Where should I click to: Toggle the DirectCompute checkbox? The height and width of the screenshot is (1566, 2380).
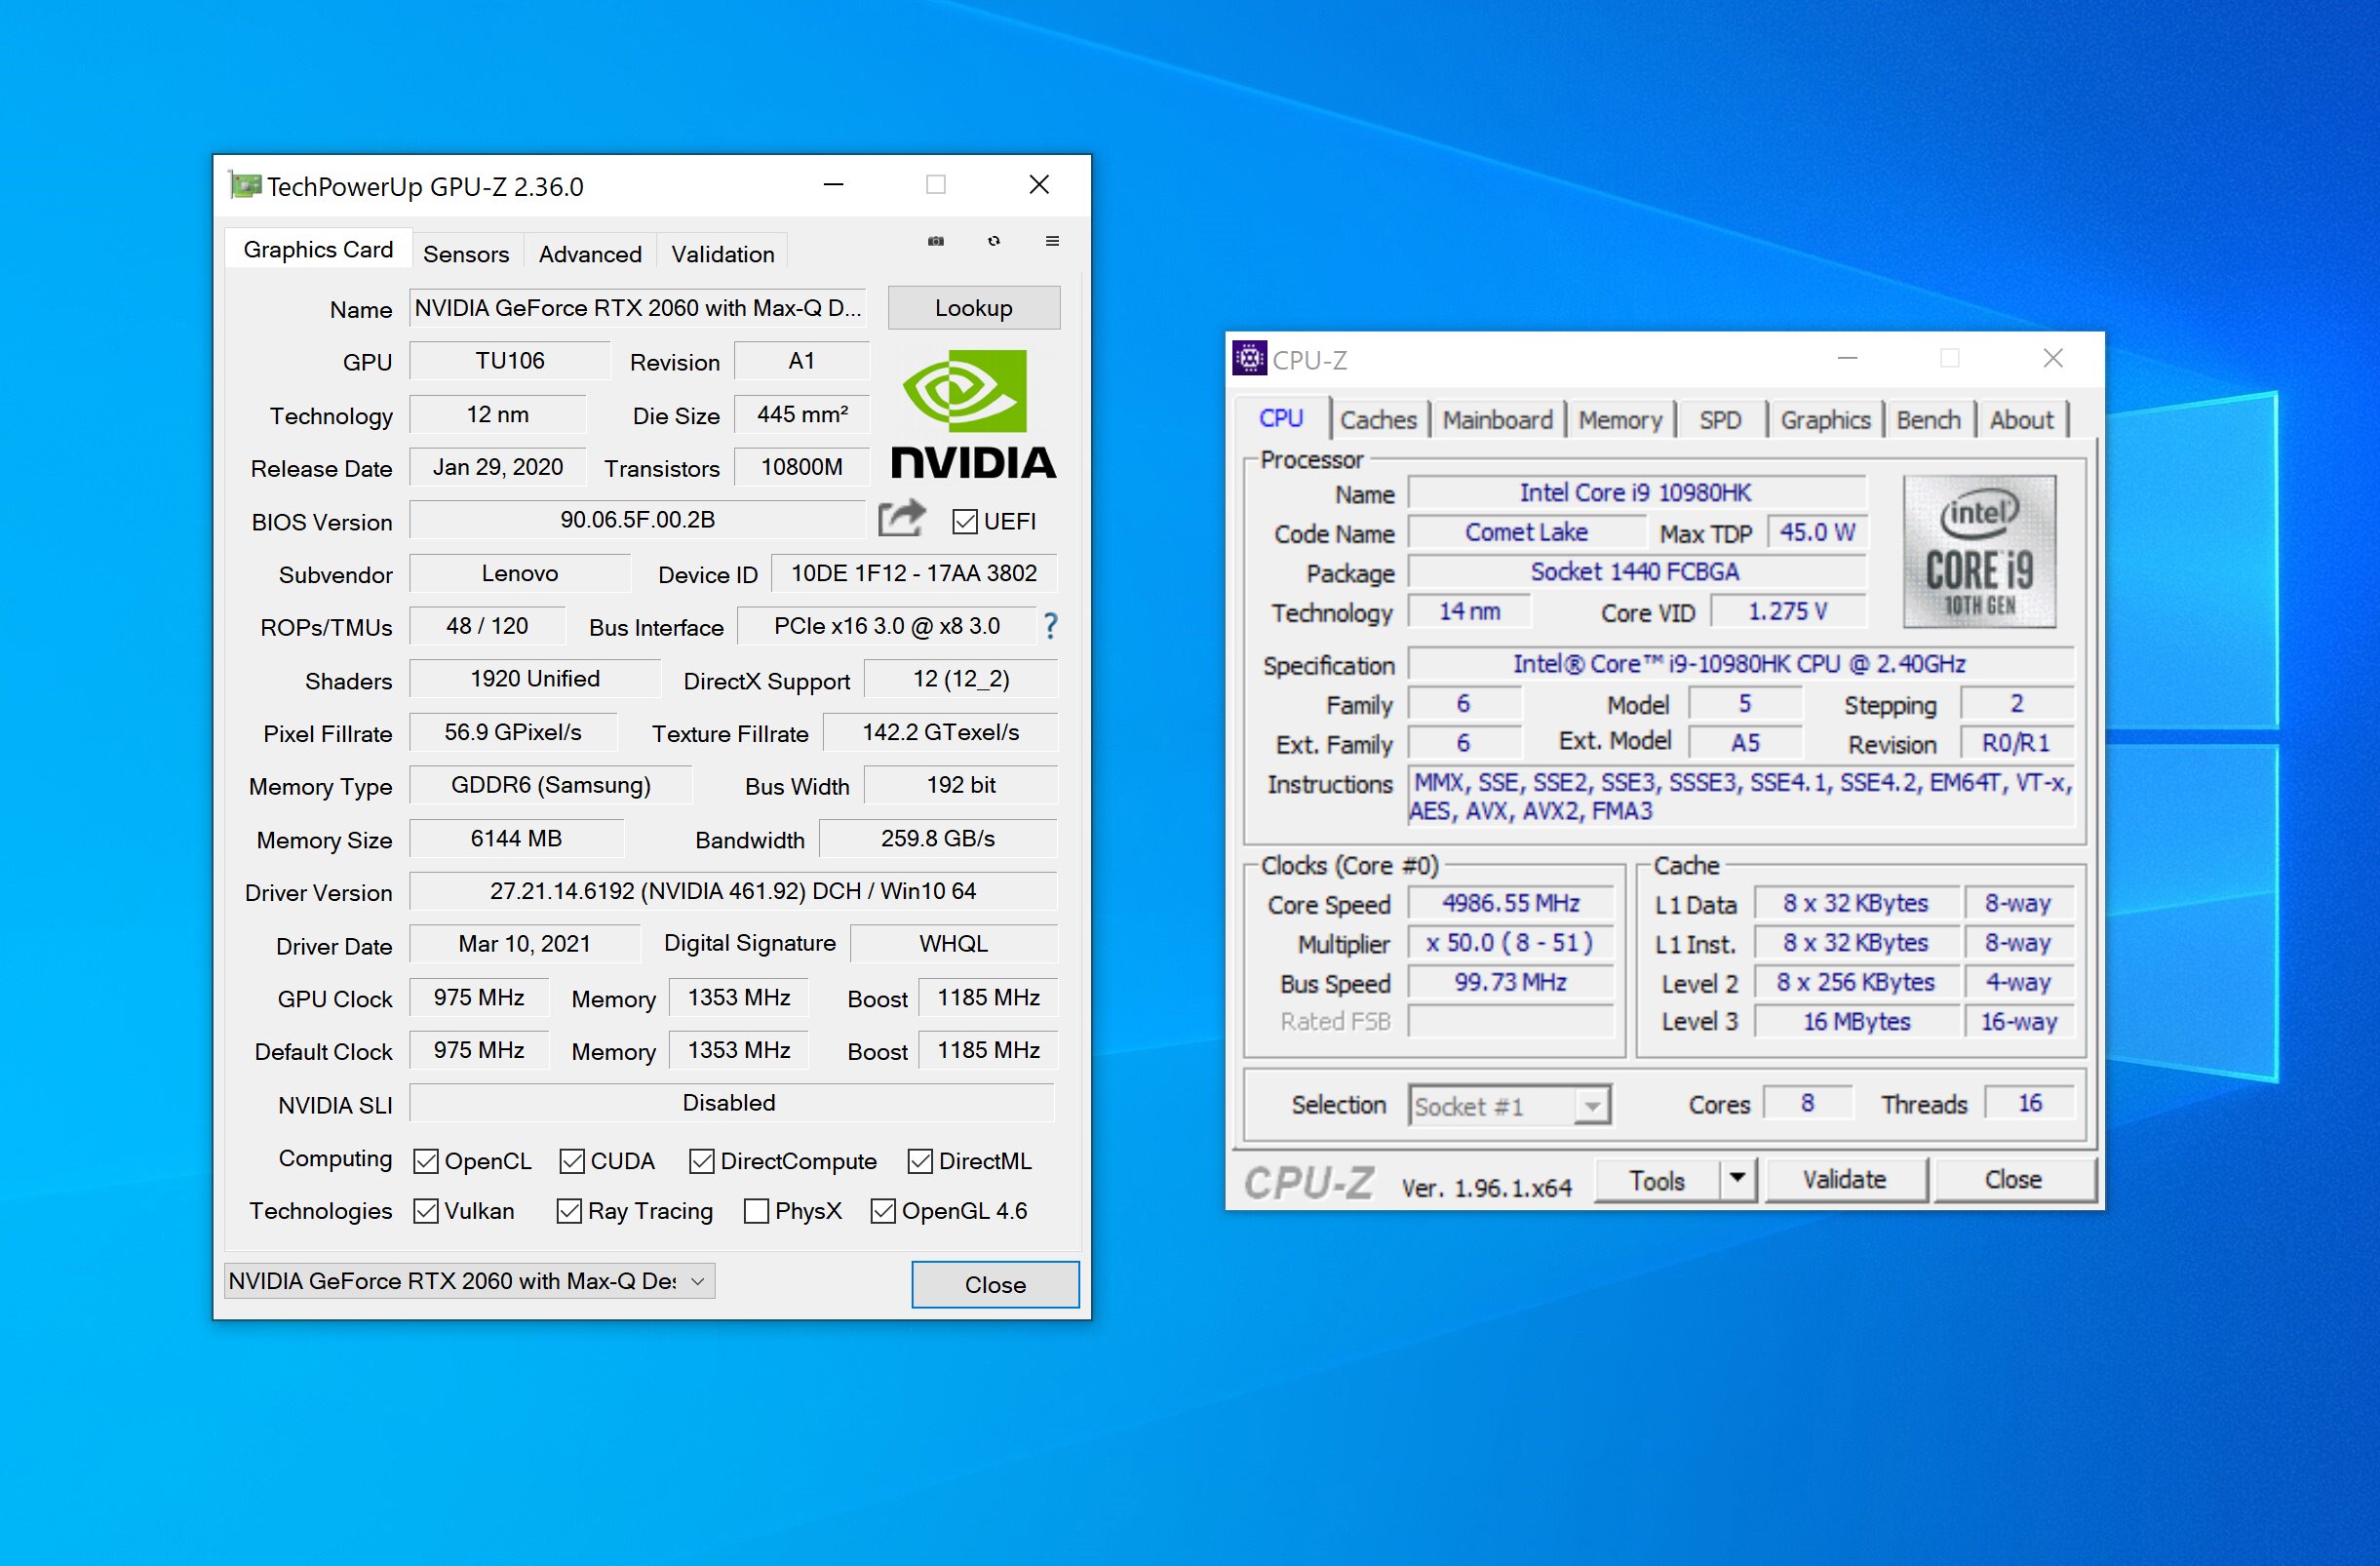(702, 1161)
